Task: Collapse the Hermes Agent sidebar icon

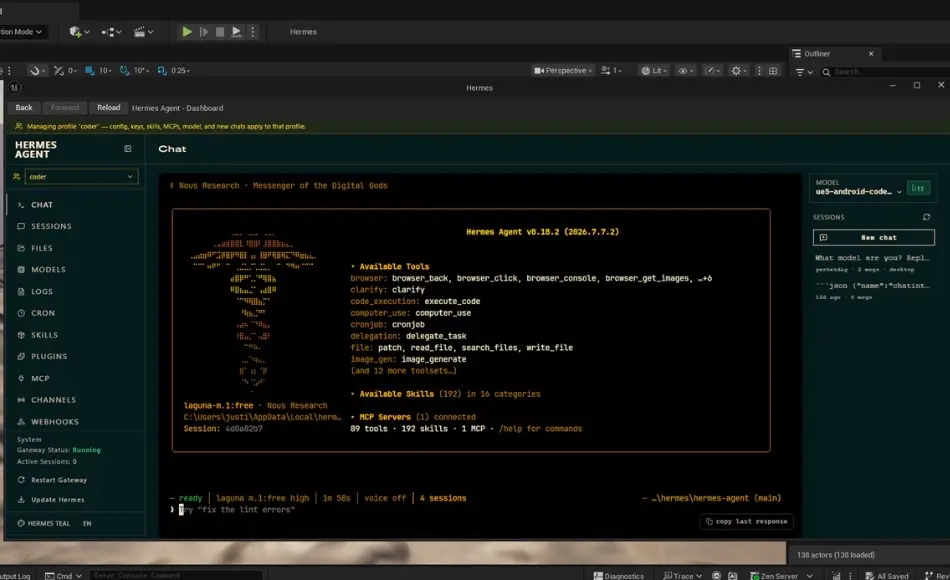Action: 127,148
